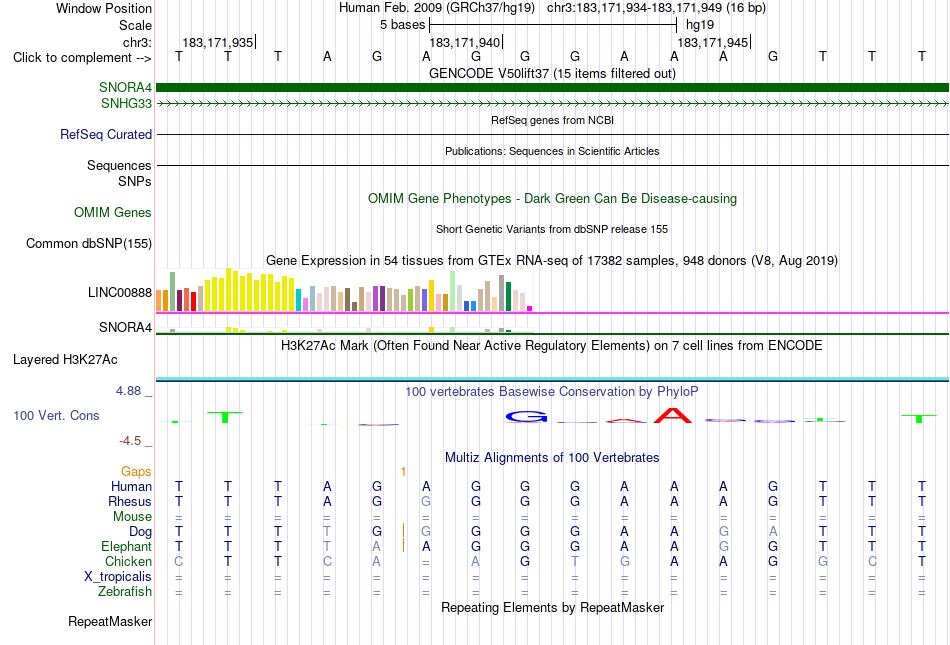The width and height of the screenshot is (950, 645).
Task: Click the Scale label
Action: pyautogui.click(x=135, y=25)
